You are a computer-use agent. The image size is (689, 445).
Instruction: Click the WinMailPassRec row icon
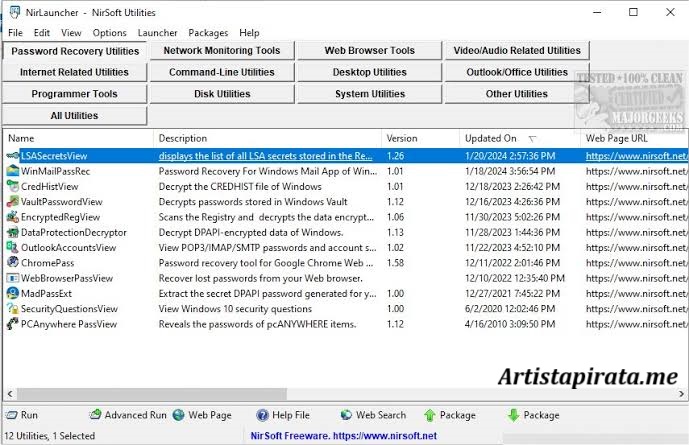coord(13,171)
